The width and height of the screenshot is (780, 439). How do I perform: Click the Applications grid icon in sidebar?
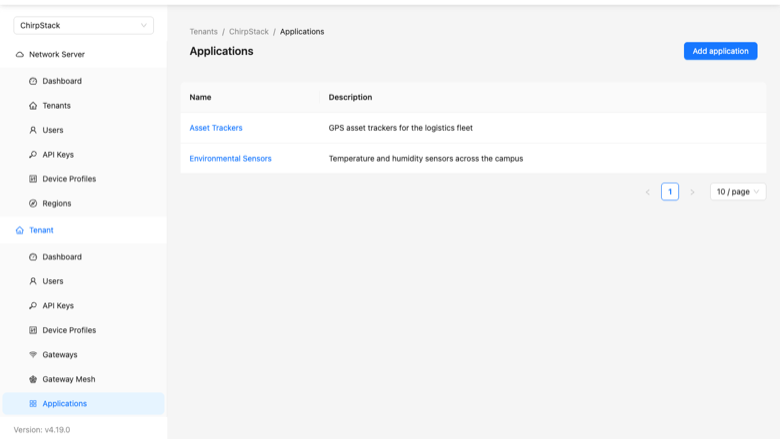pyautogui.click(x=33, y=404)
